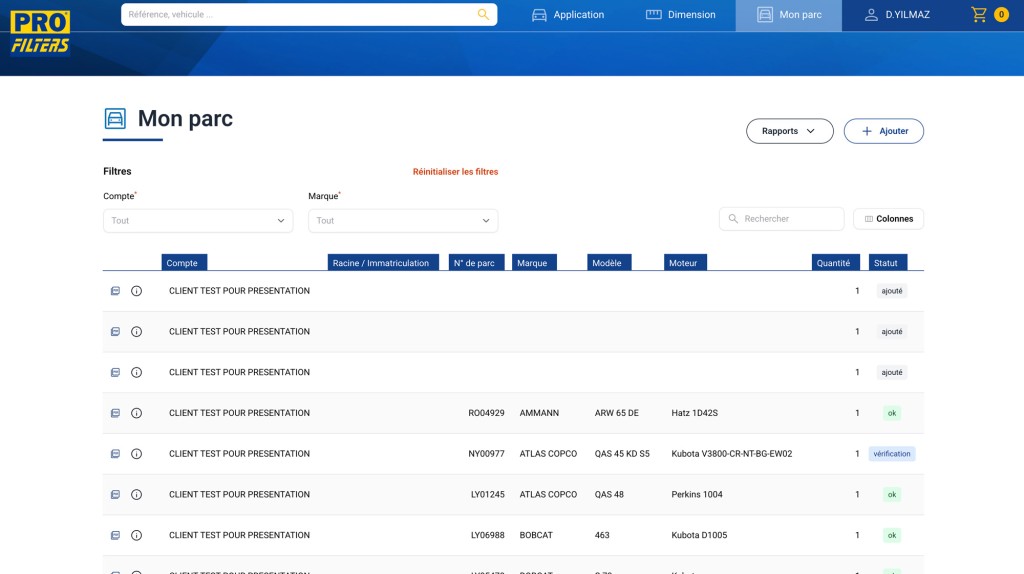Focus the Rechercher table search field
The height and width of the screenshot is (574, 1024).
point(782,219)
